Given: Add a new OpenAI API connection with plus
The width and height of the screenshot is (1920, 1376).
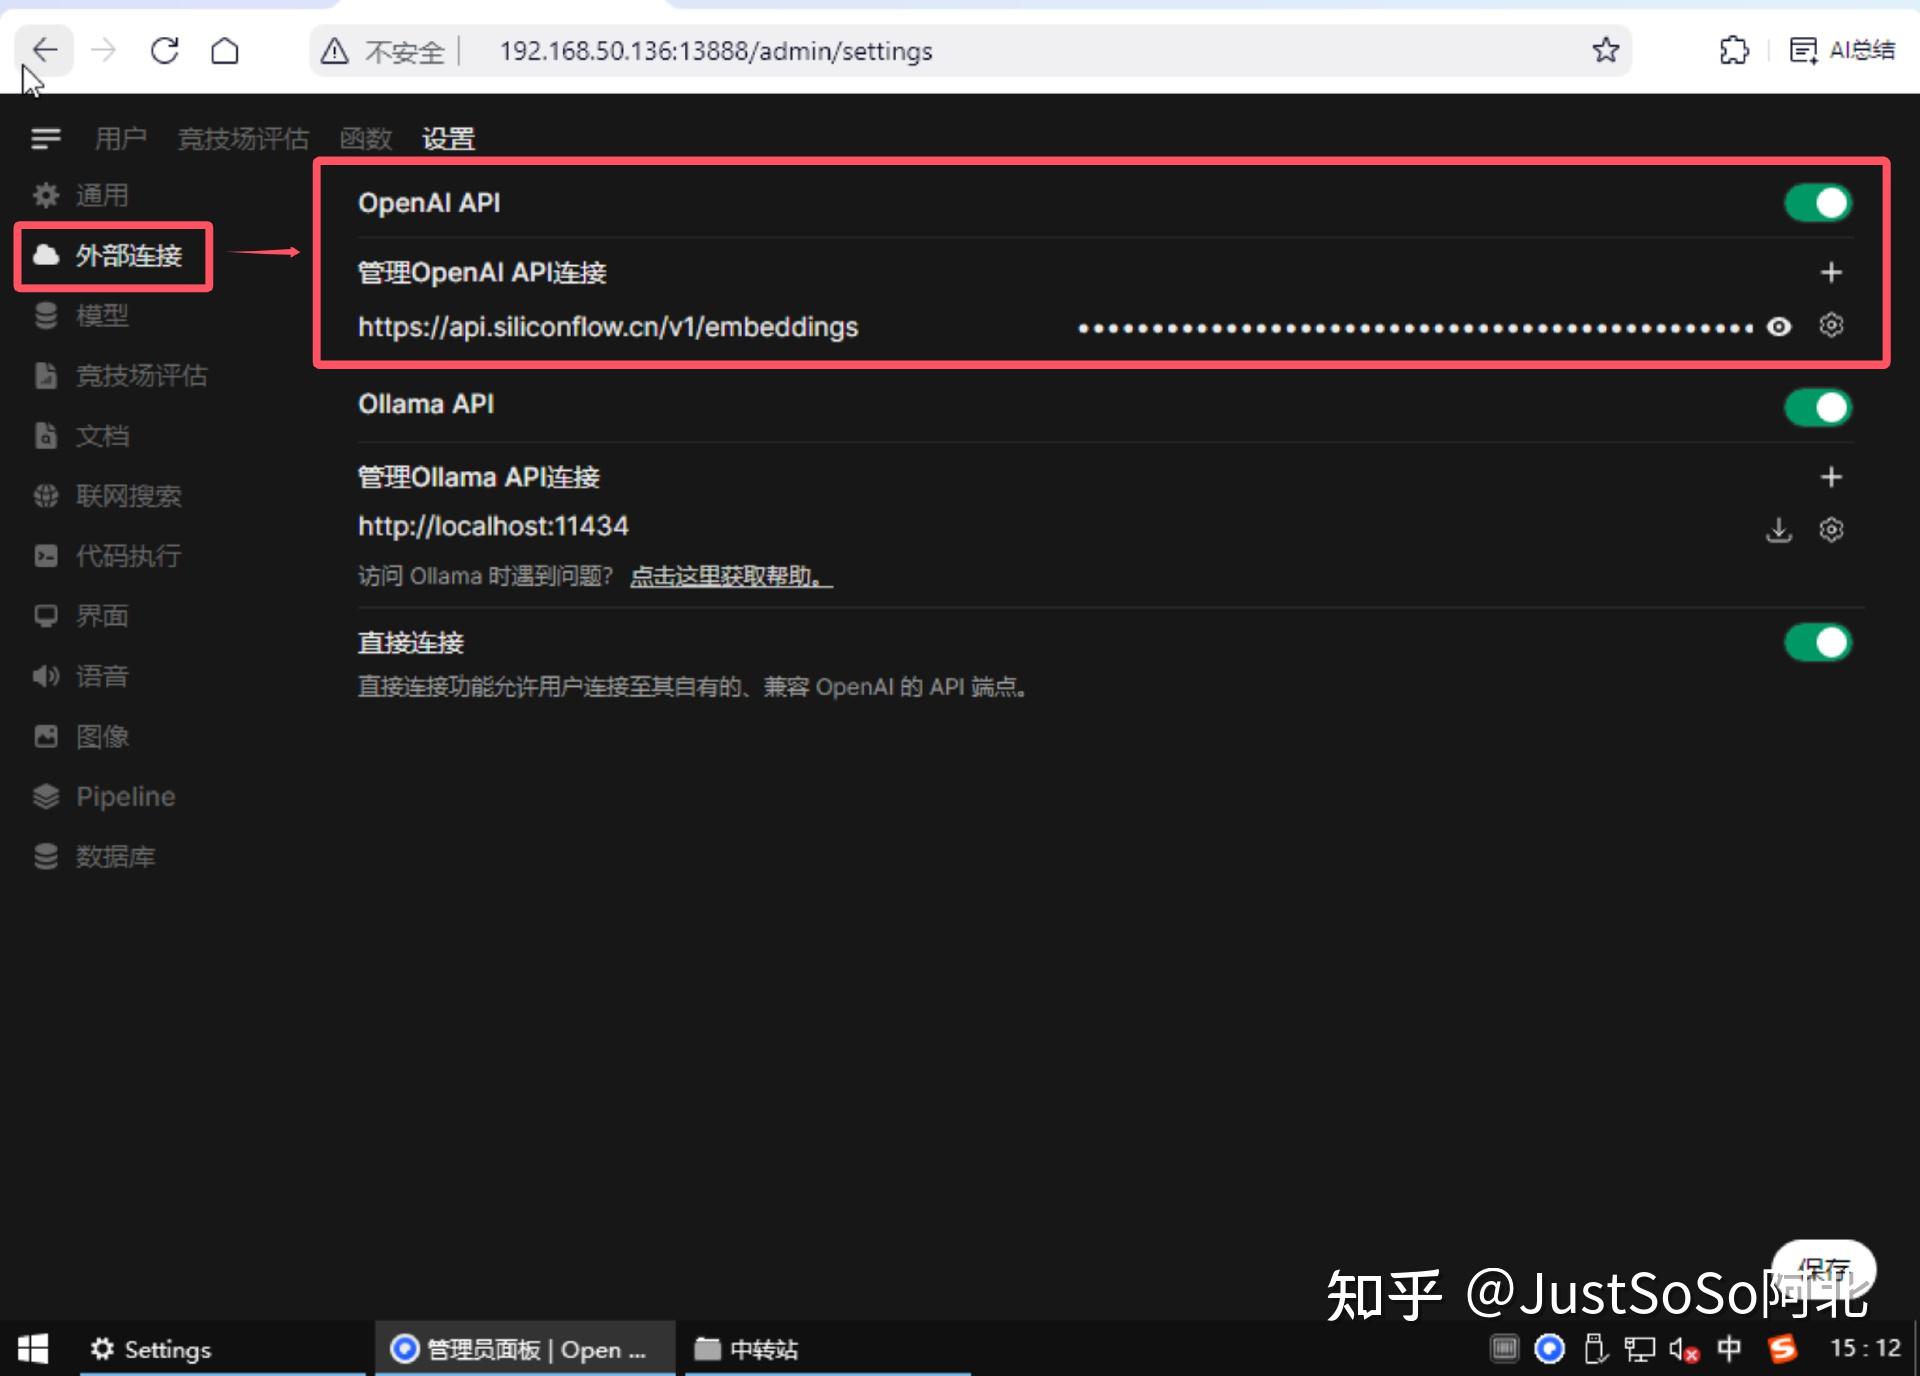Looking at the screenshot, I should click(1832, 271).
